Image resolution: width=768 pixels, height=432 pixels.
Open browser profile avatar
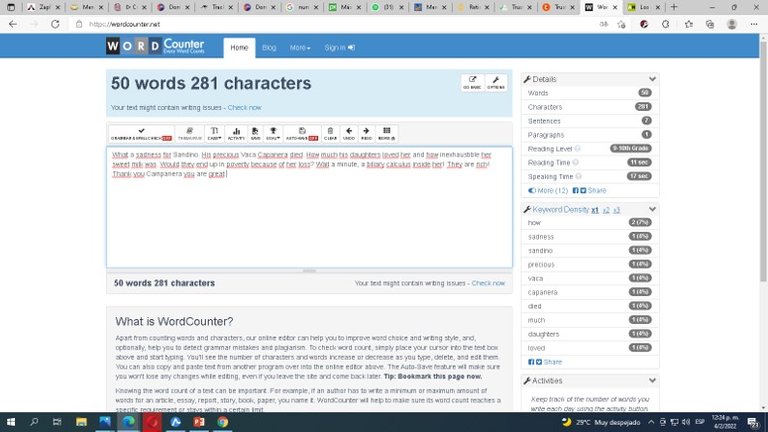pyautogui.click(x=732, y=24)
